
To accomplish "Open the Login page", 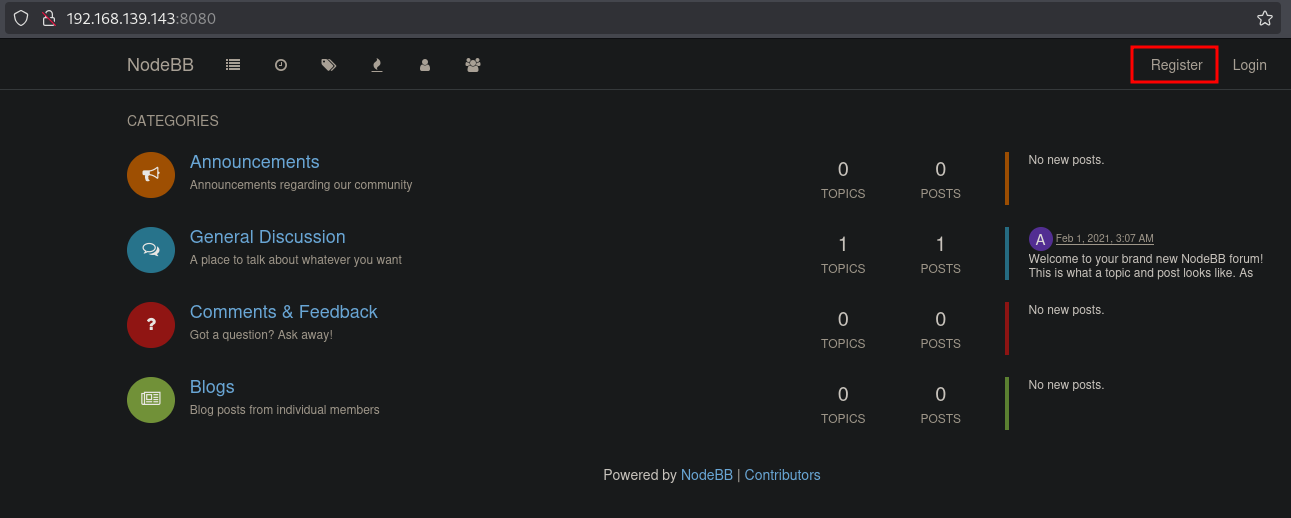I will (1249, 65).
